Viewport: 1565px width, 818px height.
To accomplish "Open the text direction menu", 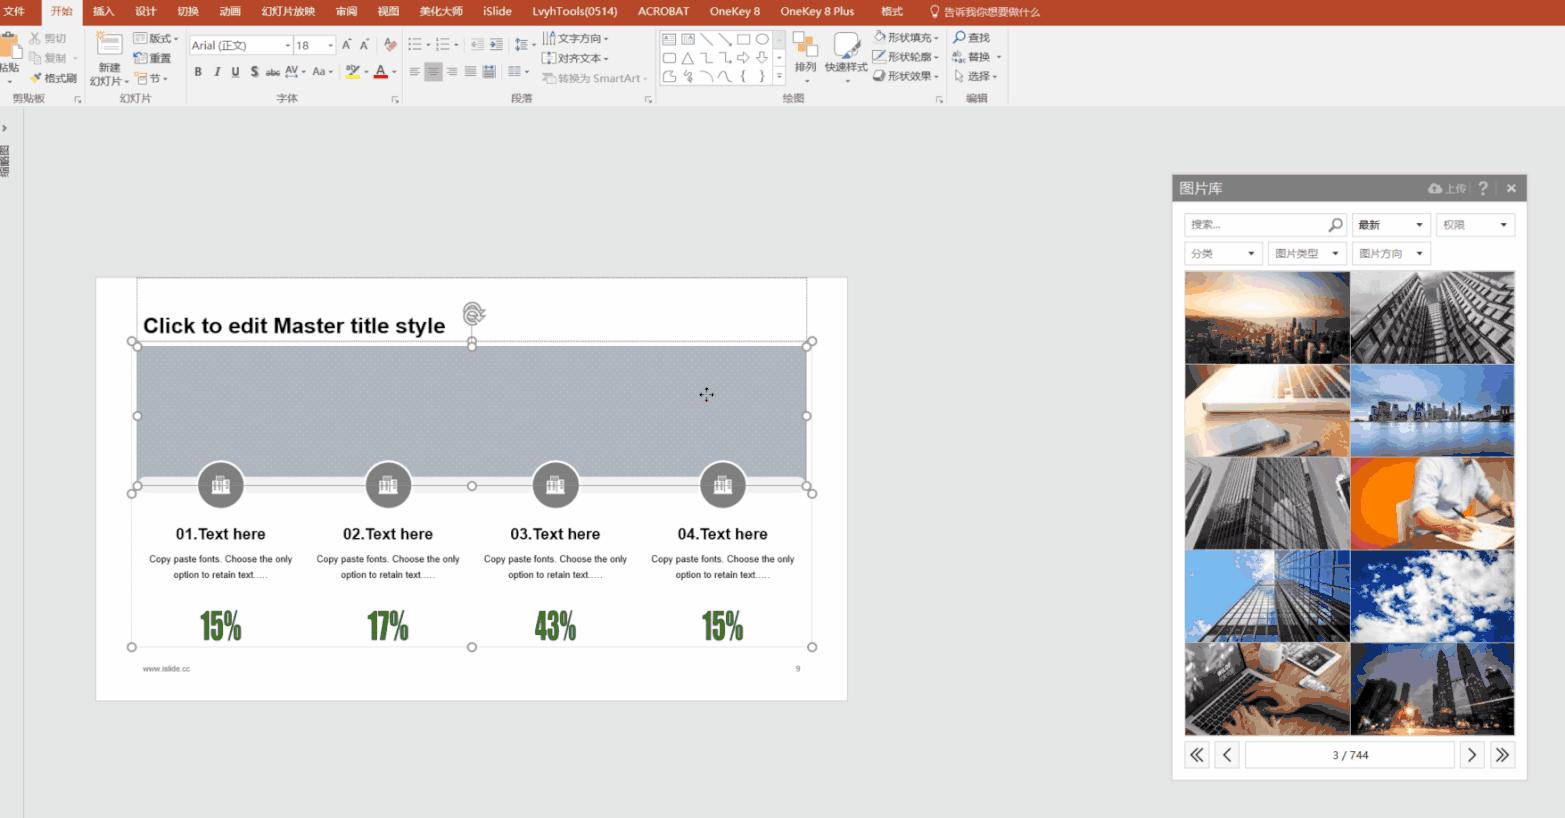I will click(576, 38).
